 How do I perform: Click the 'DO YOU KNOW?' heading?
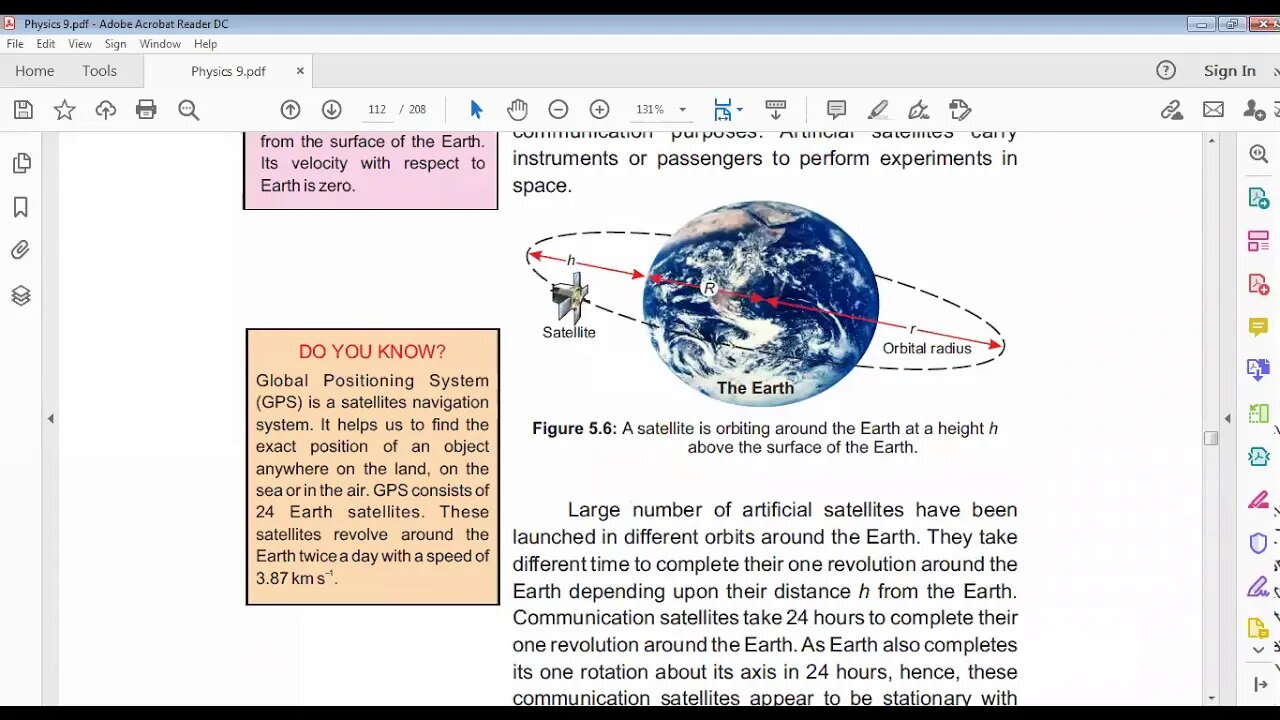click(372, 351)
